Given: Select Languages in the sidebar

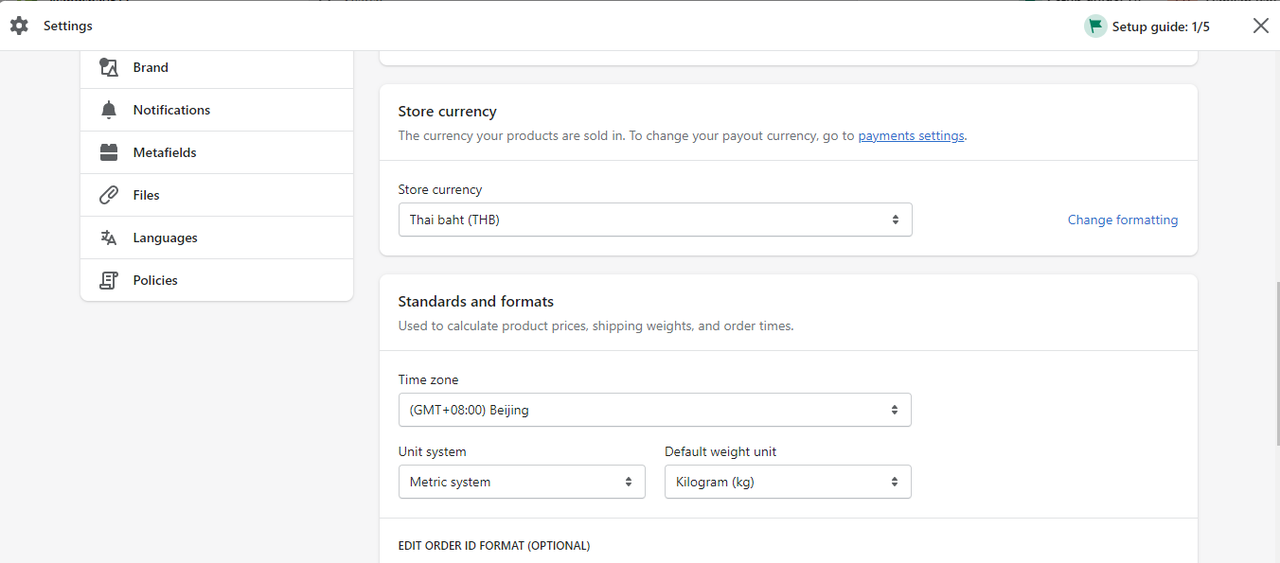Looking at the screenshot, I should point(217,238).
